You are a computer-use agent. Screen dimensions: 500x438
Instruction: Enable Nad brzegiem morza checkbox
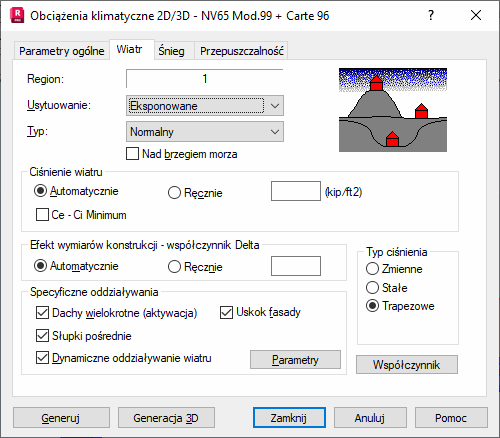click(x=132, y=154)
